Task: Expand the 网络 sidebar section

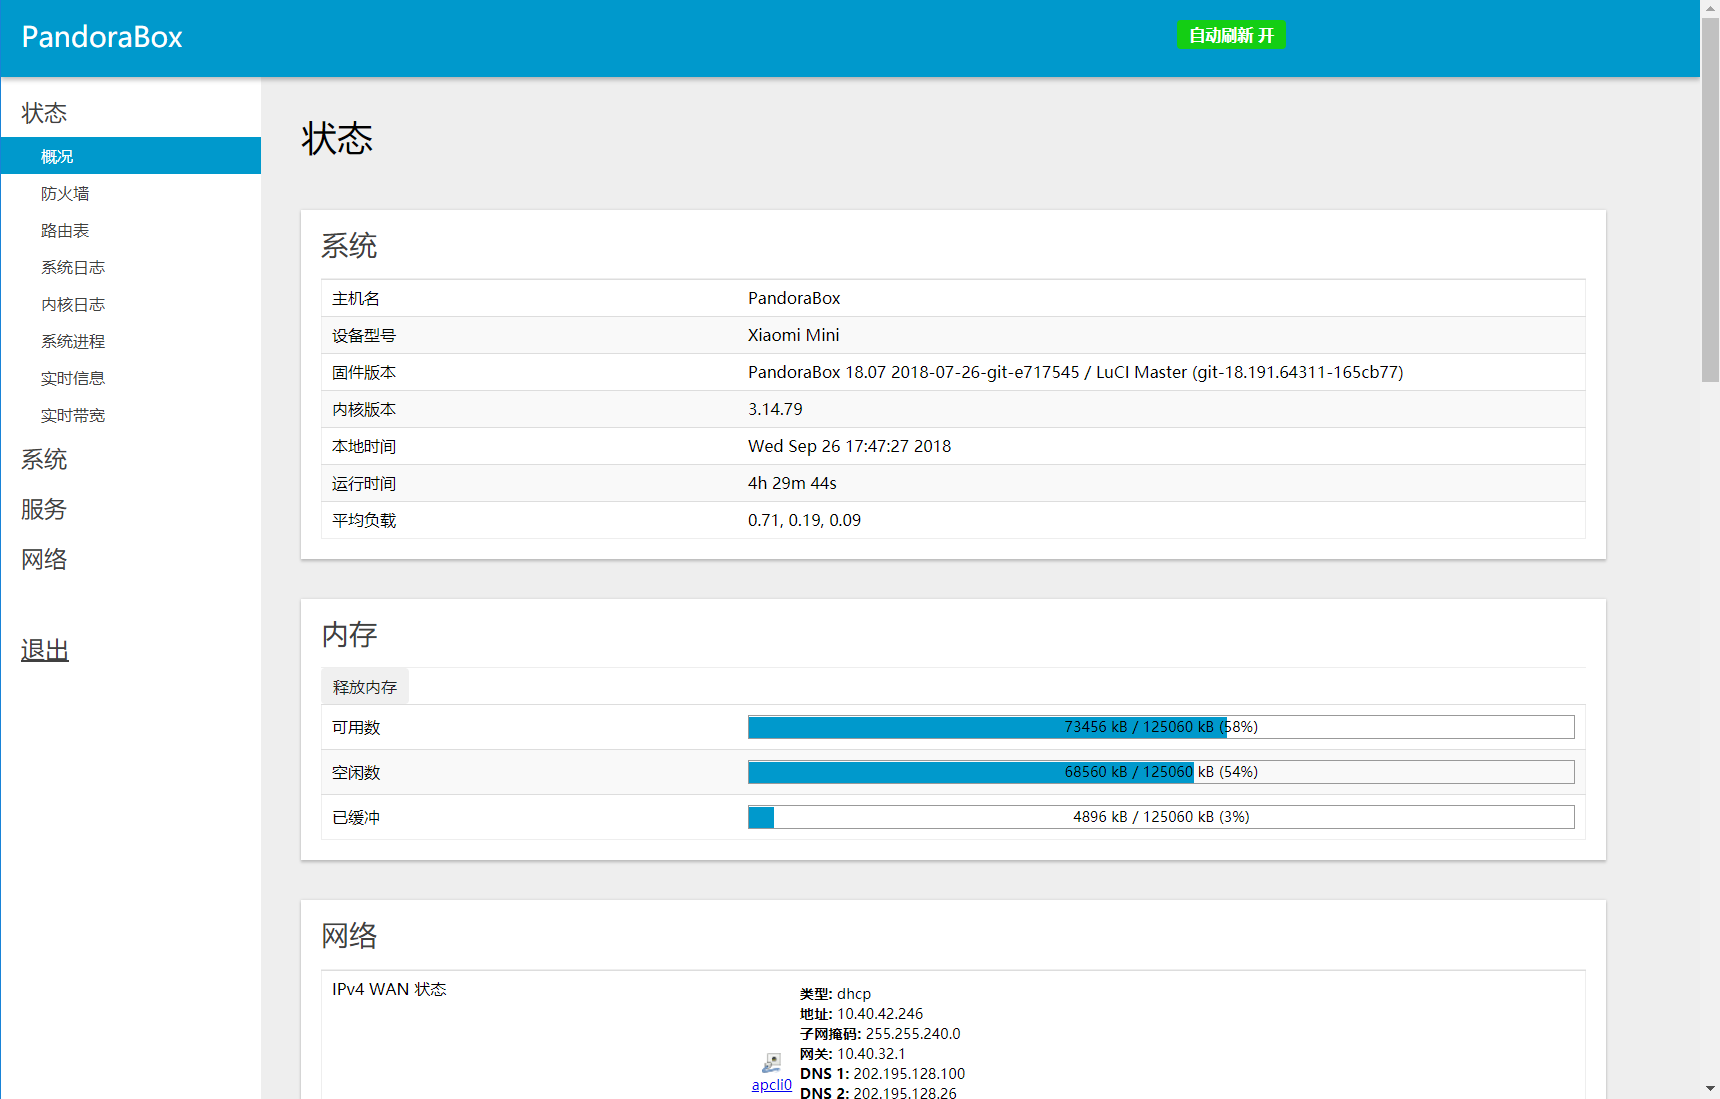Action: [44, 560]
